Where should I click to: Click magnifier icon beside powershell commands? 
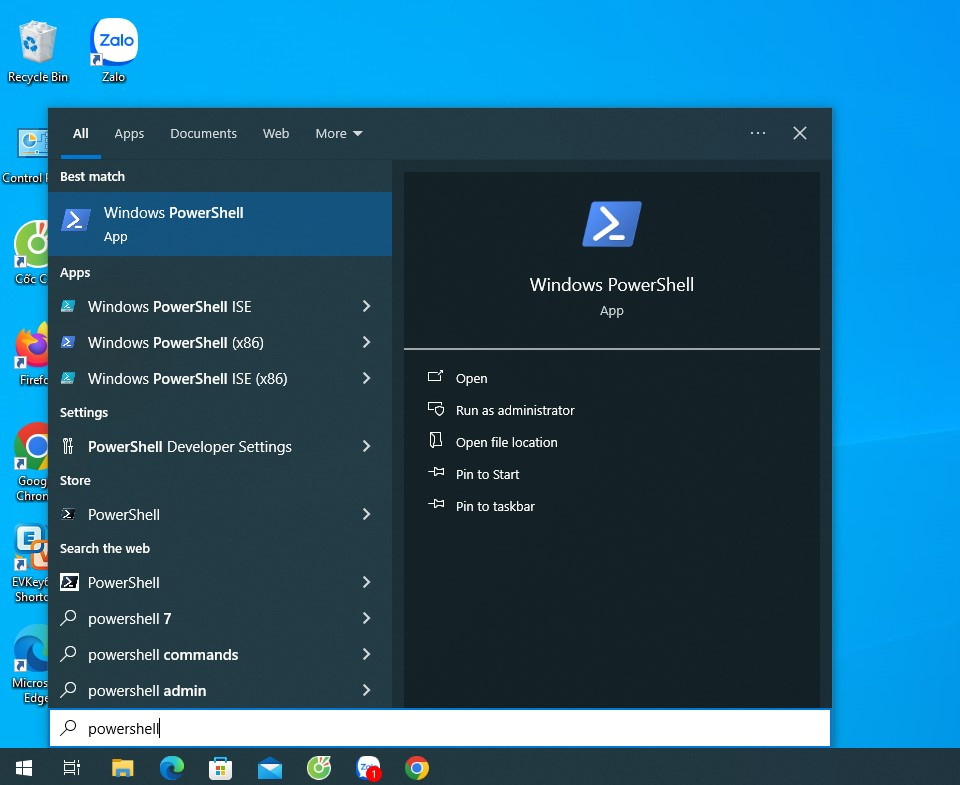(x=69, y=654)
